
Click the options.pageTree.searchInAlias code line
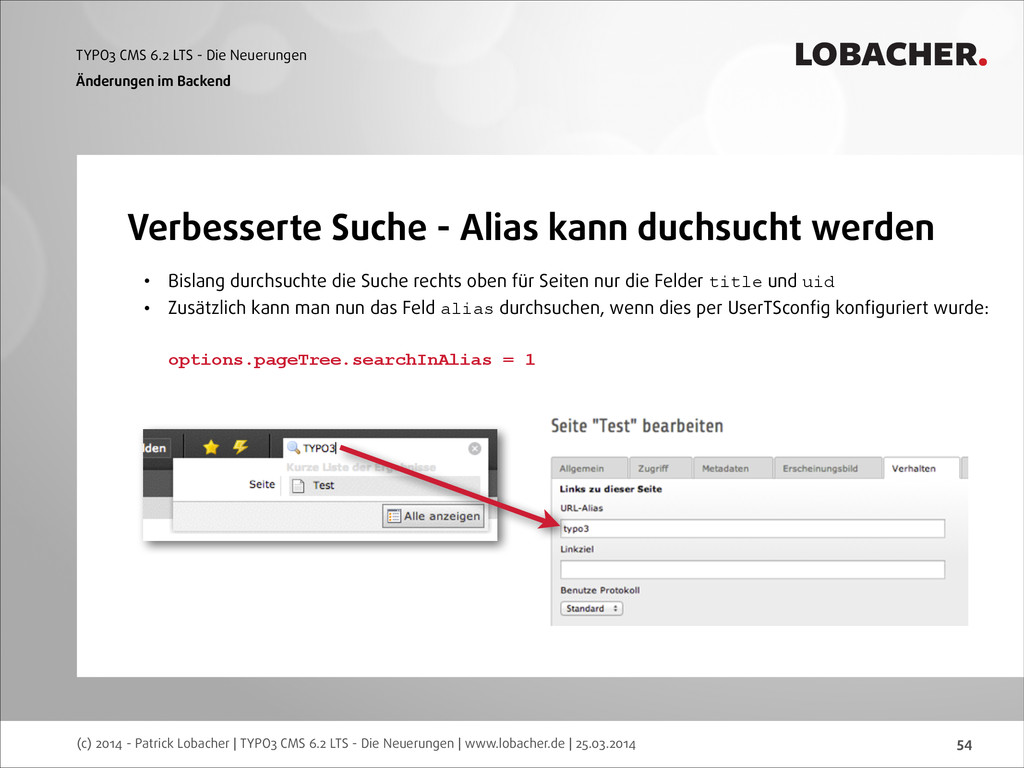point(351,360)
